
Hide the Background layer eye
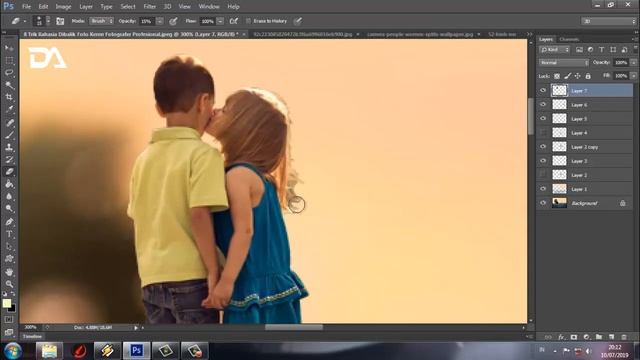pos(543,203)
